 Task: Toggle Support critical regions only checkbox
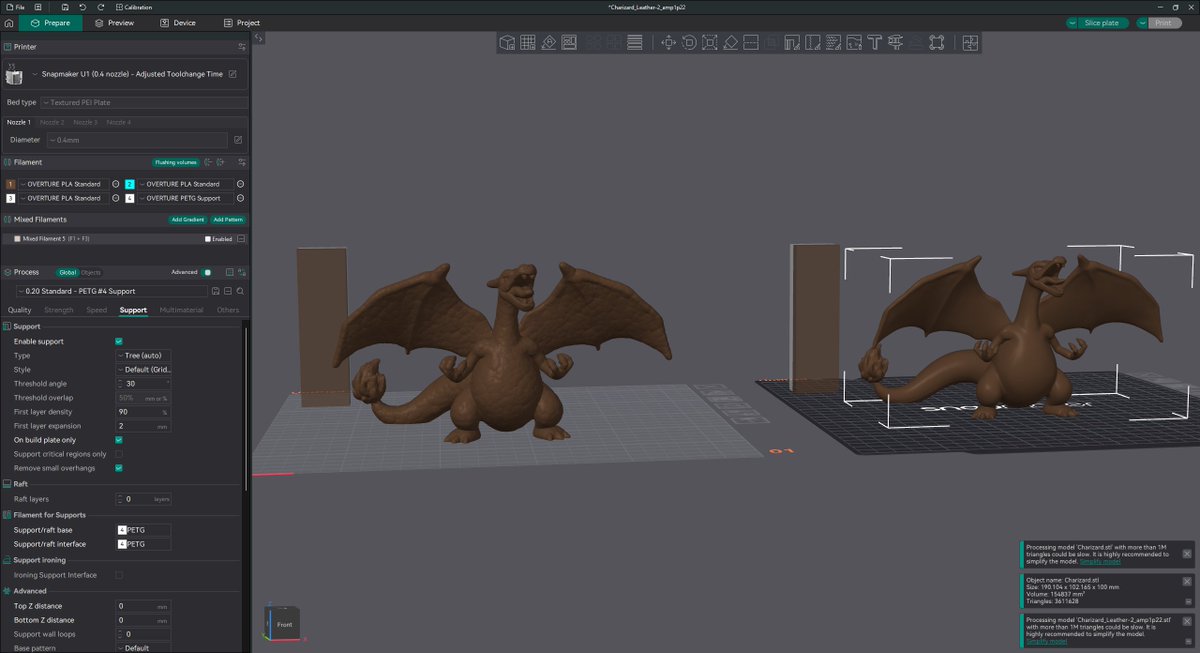tap(119, 454)
